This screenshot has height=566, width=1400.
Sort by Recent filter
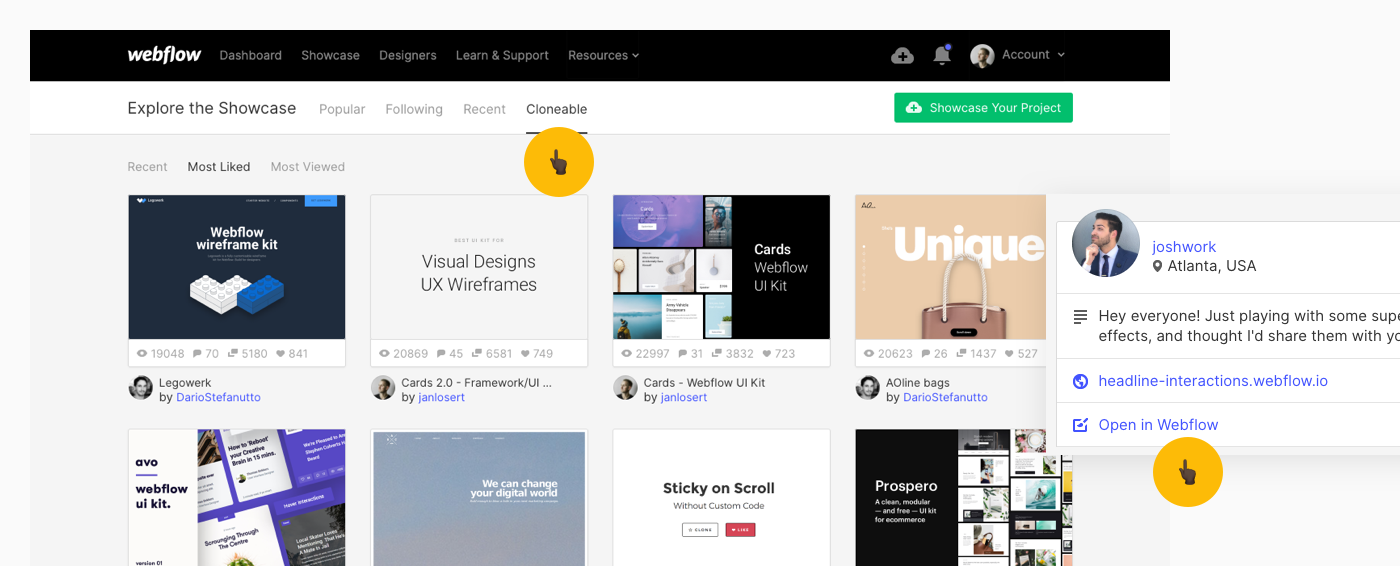click(x=147, y=167)
